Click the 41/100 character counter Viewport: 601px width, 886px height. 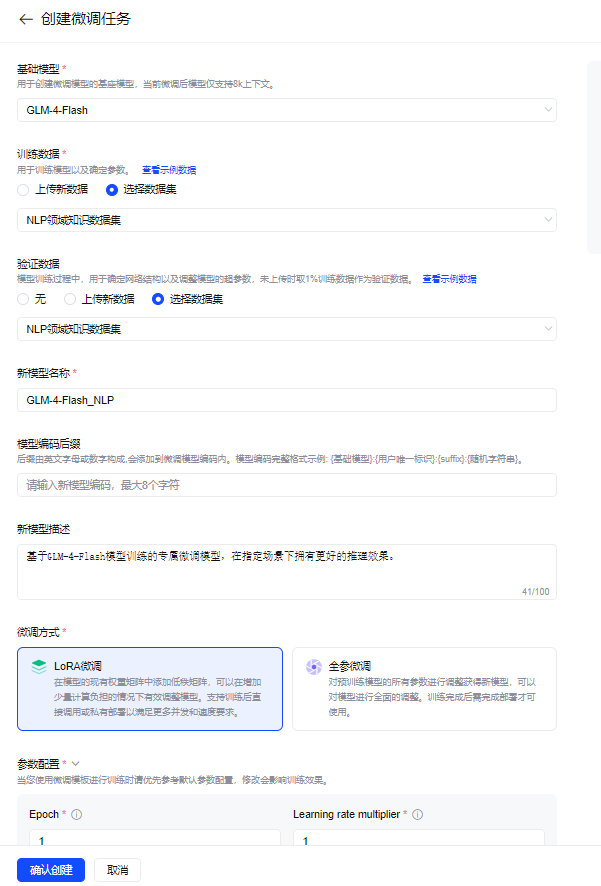pyautogui.click(x=535, y=592)
